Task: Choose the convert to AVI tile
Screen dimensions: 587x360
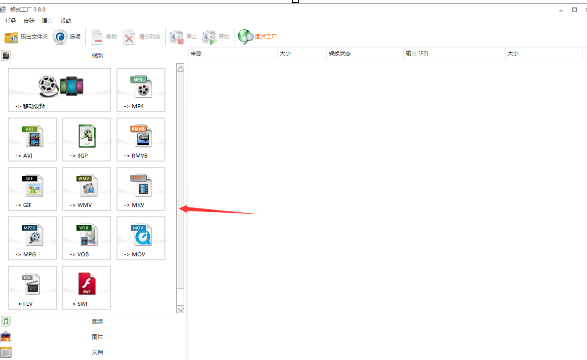Action: click(x=33, y=140)
